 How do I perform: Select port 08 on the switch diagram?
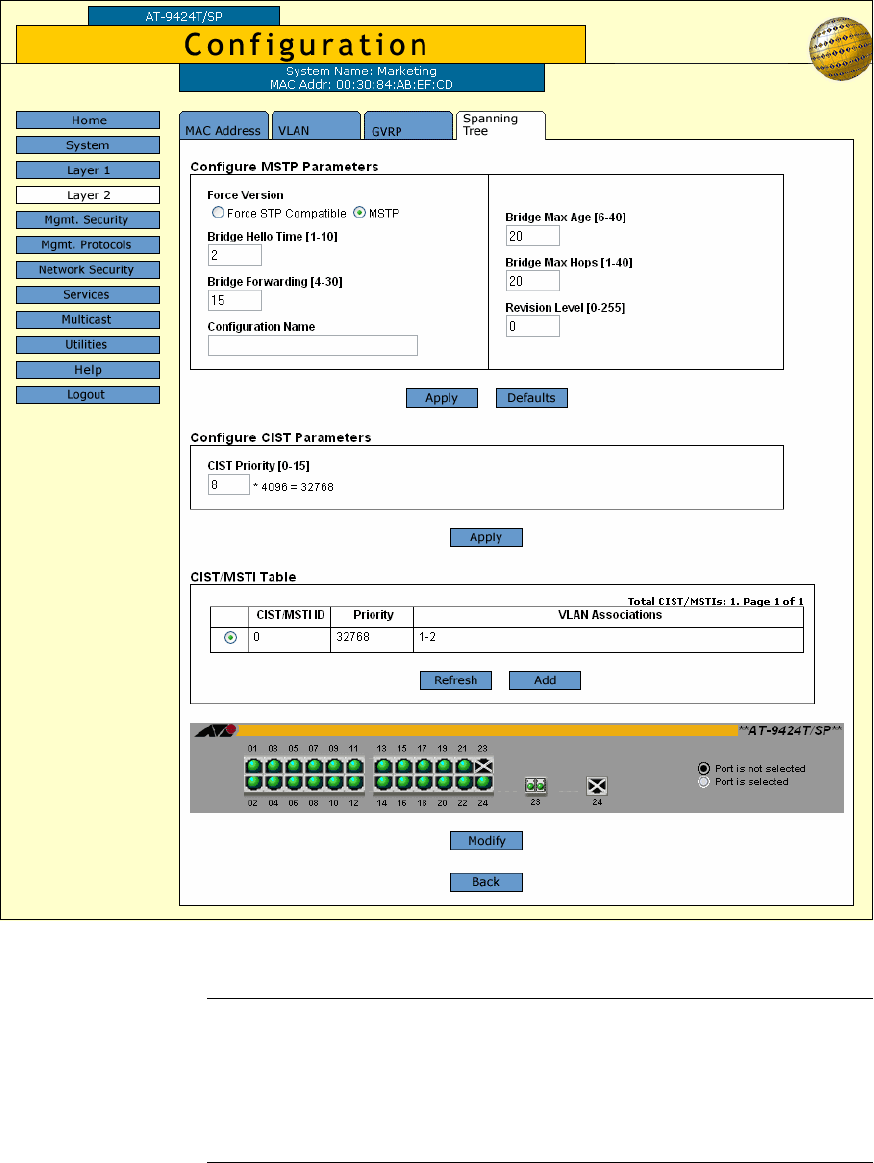coord(314,783)
